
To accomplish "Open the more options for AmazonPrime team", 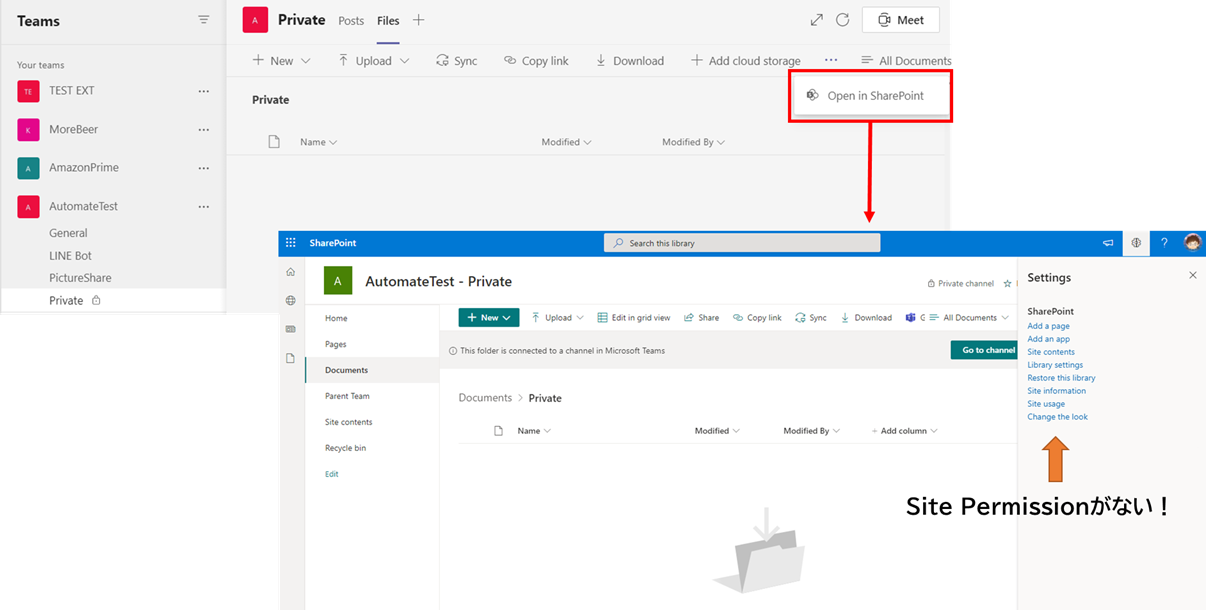I will pyautogui.click(x=204, y=168).
